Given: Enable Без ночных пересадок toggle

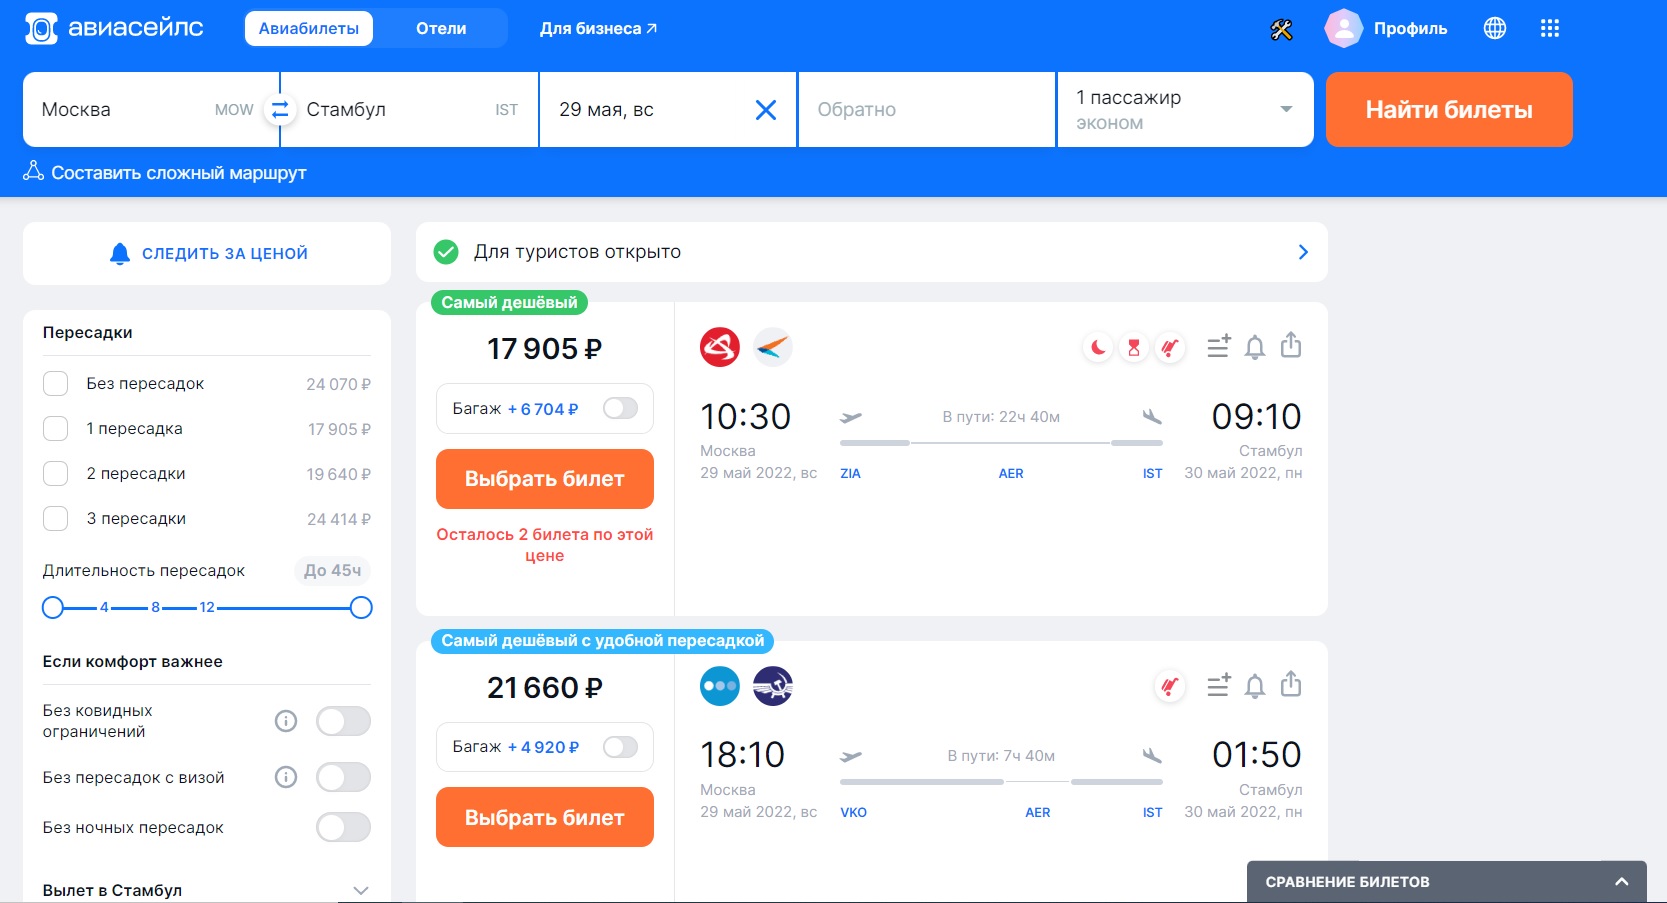Looking at the screenshot, I should point(343,827).
